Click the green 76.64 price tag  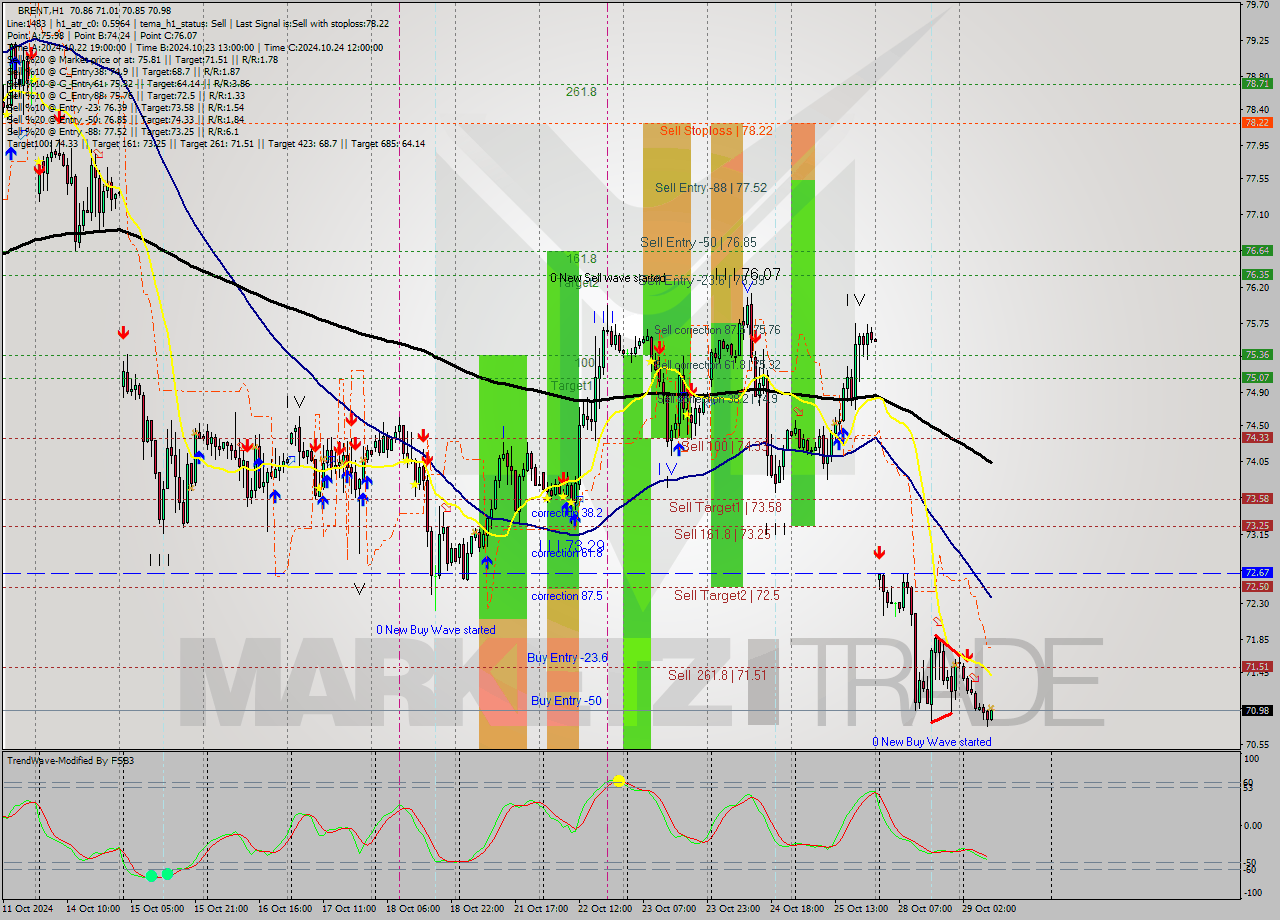(1257, 250)
